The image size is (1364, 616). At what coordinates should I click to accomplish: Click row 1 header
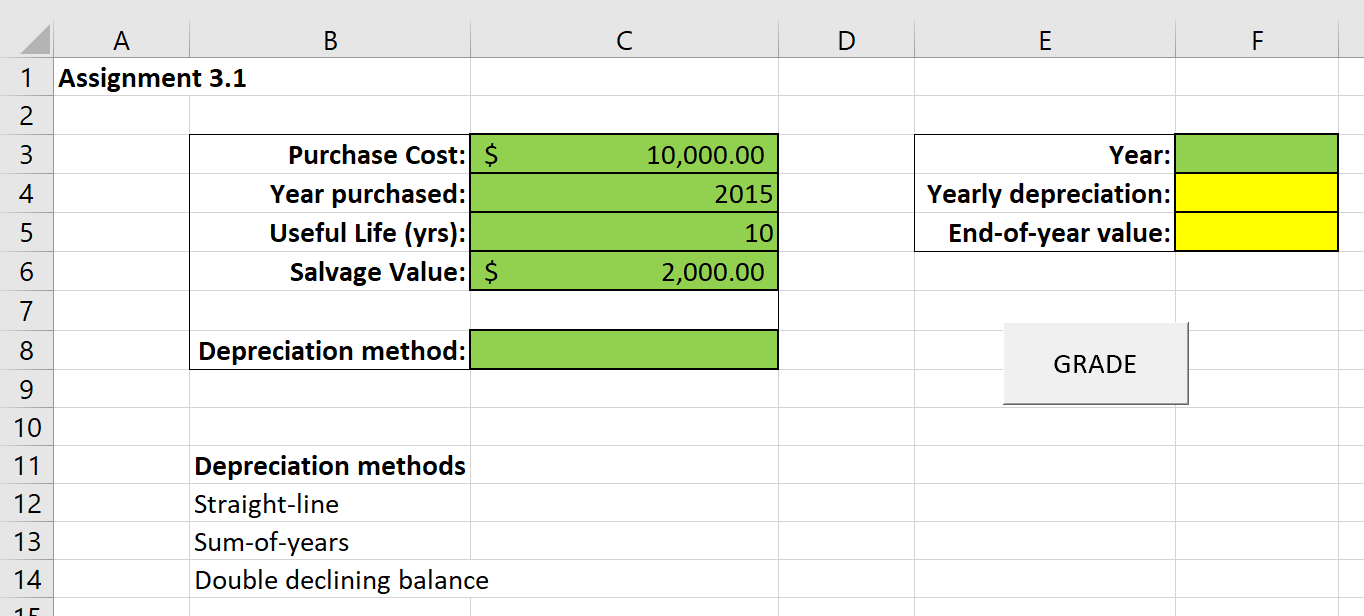point(27,78)
